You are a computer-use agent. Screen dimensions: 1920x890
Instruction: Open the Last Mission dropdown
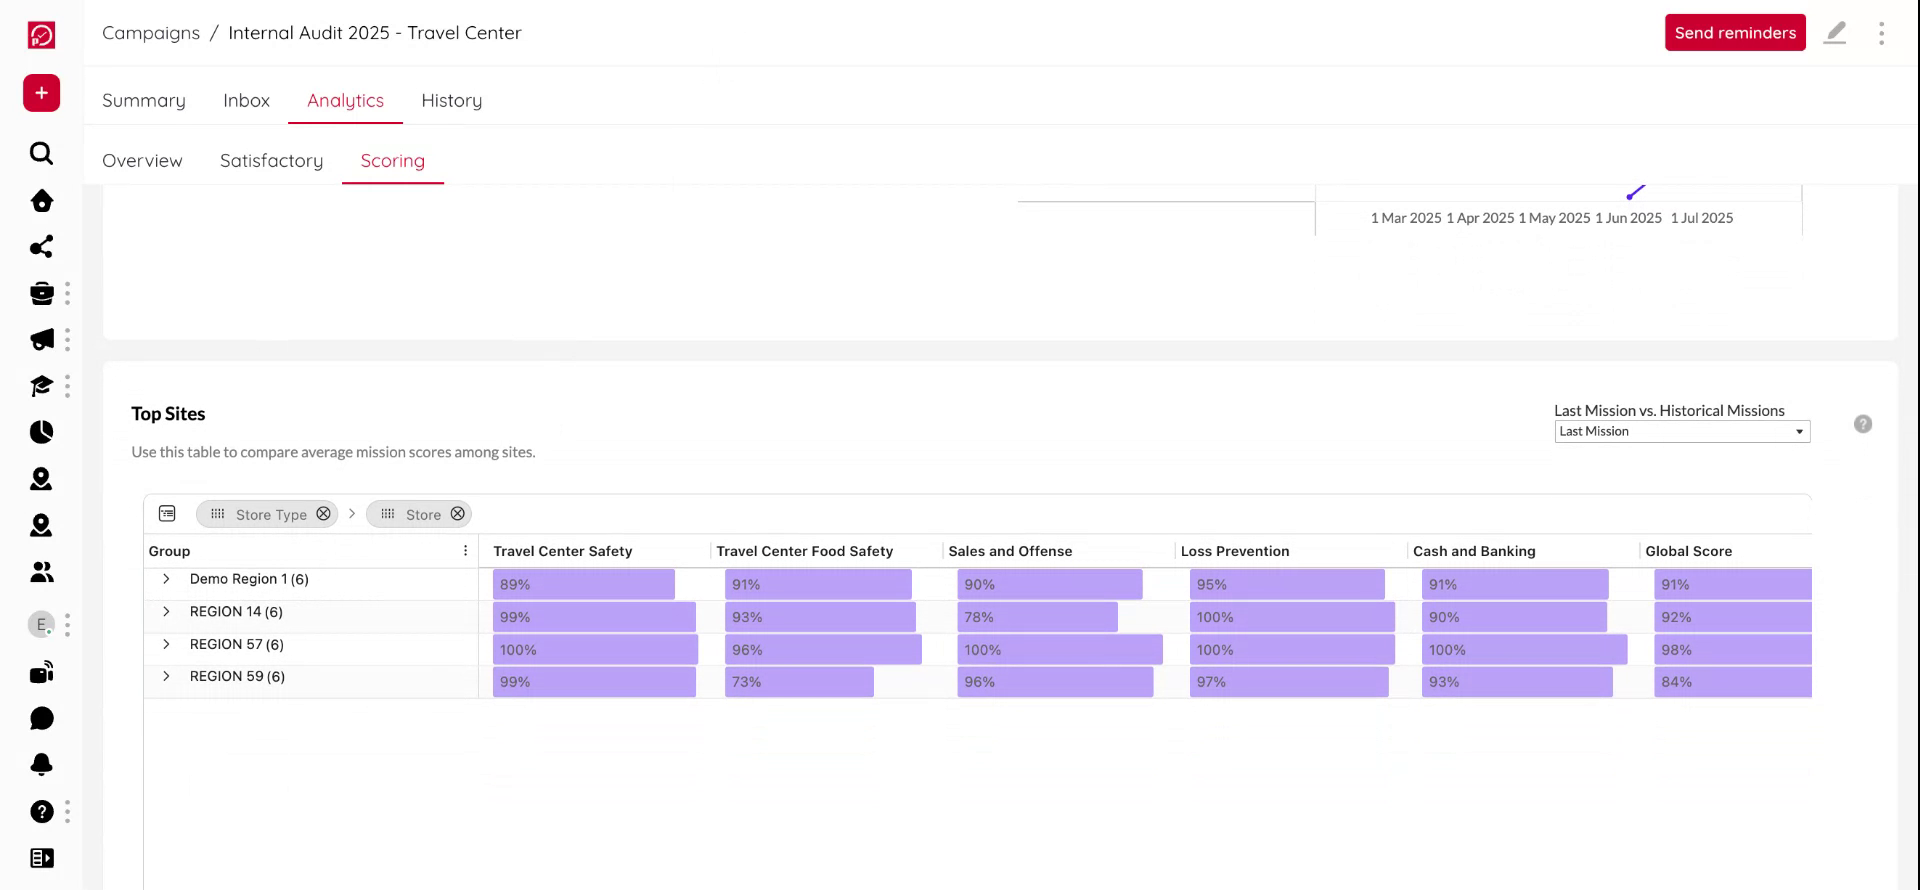pyautogui.click(x=1682, y=431)
